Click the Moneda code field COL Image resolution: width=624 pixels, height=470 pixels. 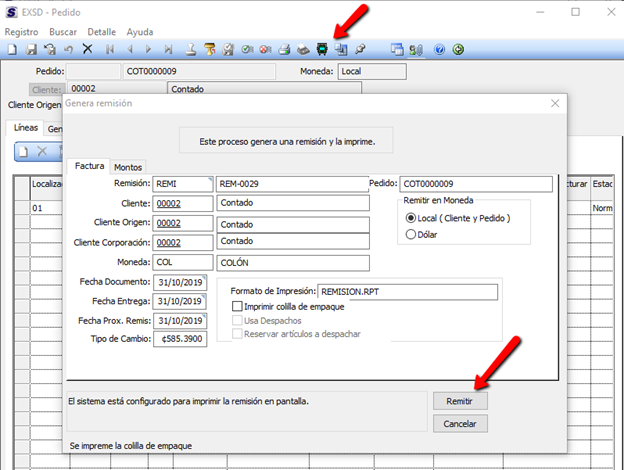click(183, 262)
